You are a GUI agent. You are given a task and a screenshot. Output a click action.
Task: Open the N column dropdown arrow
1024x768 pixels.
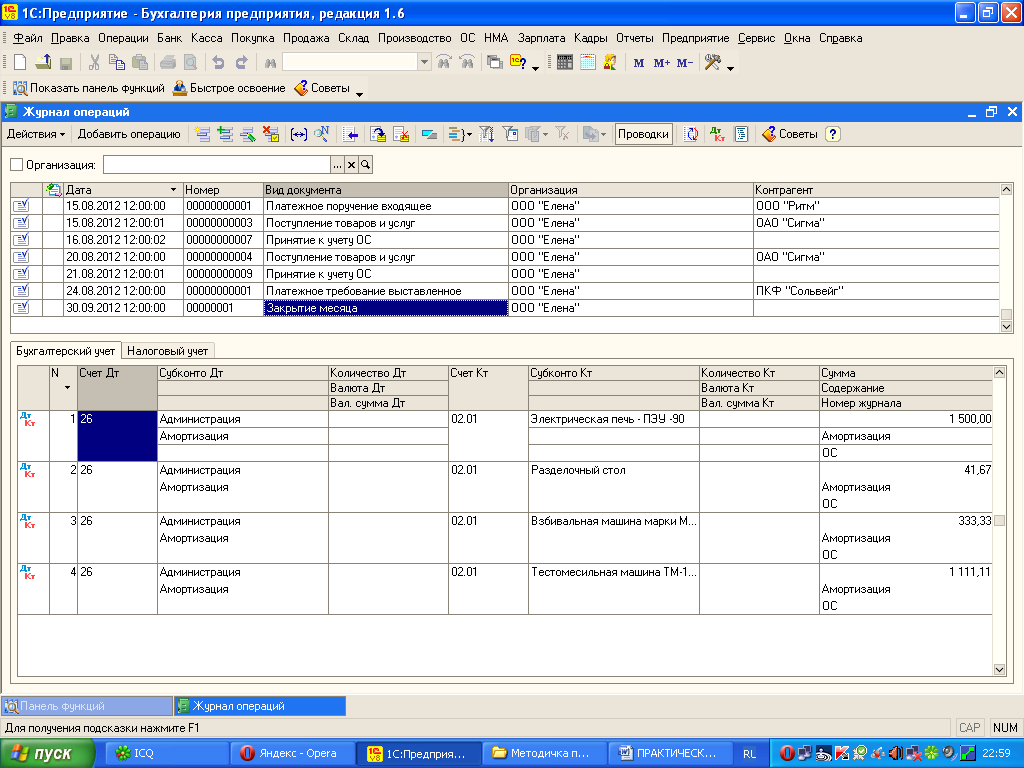click(67, 388)
